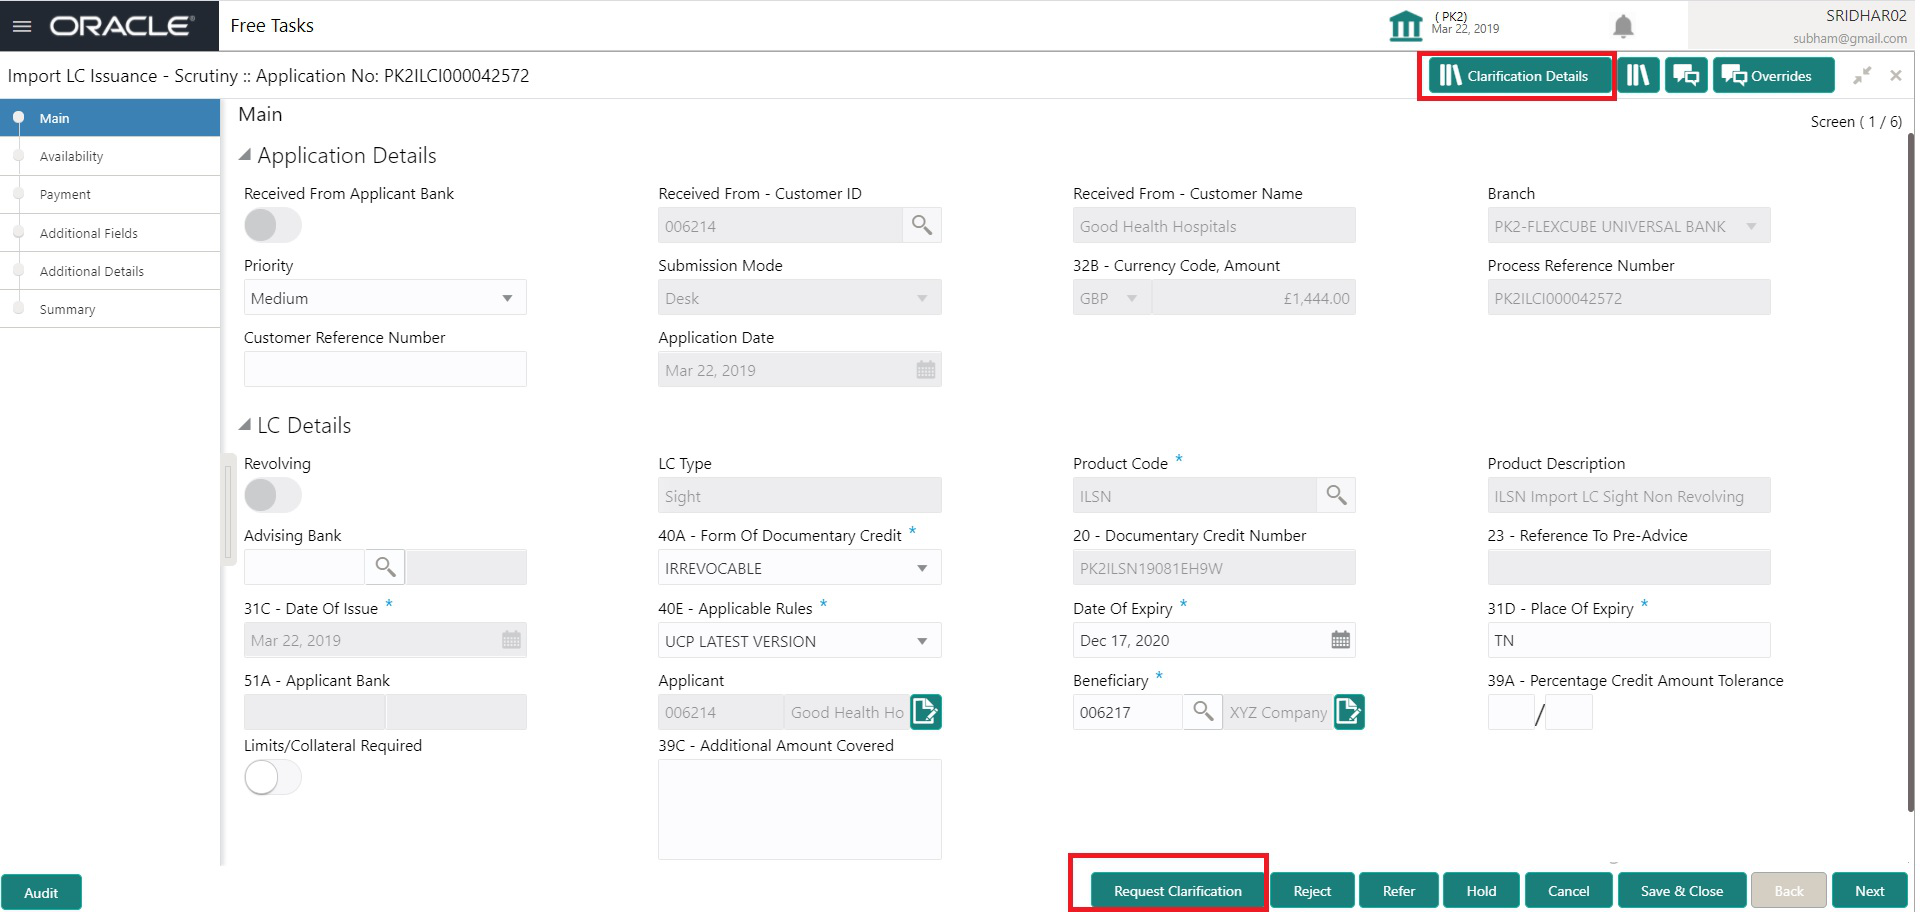Minimize the task screen using collapse arrows

pos(1862,75)
